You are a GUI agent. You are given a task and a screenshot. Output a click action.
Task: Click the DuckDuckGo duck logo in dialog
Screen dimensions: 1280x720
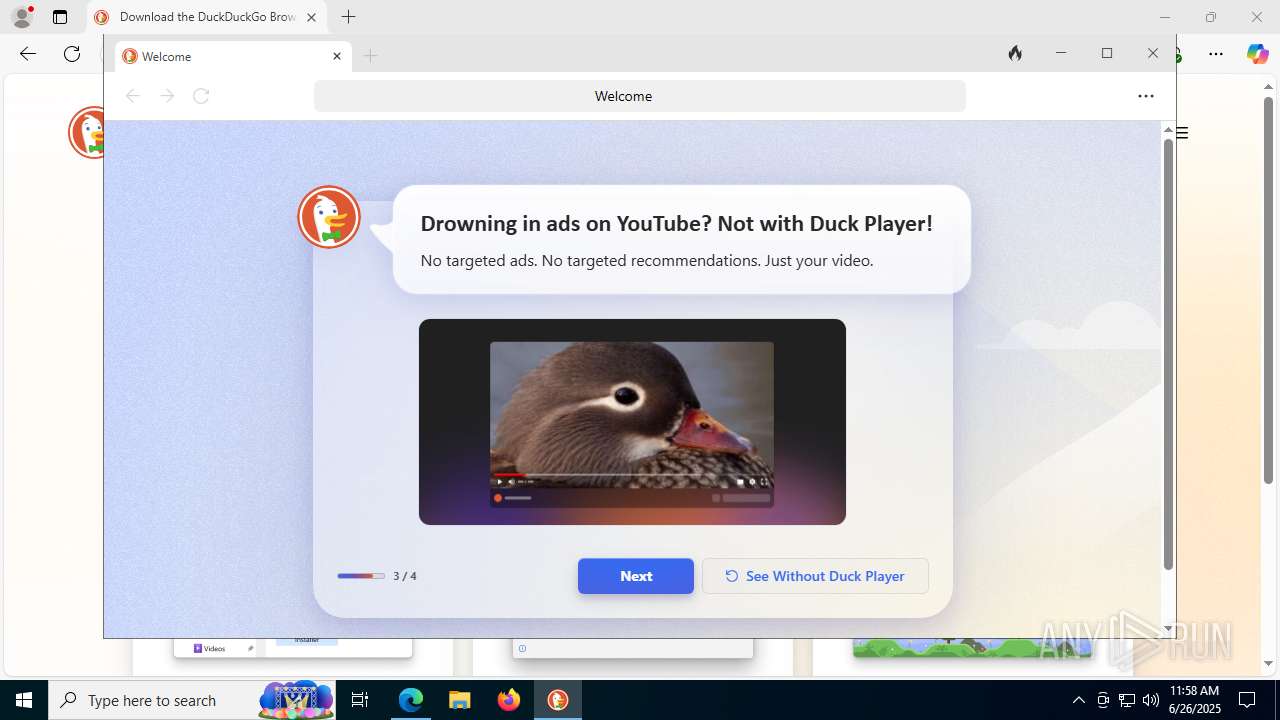(x=329, y=217)
